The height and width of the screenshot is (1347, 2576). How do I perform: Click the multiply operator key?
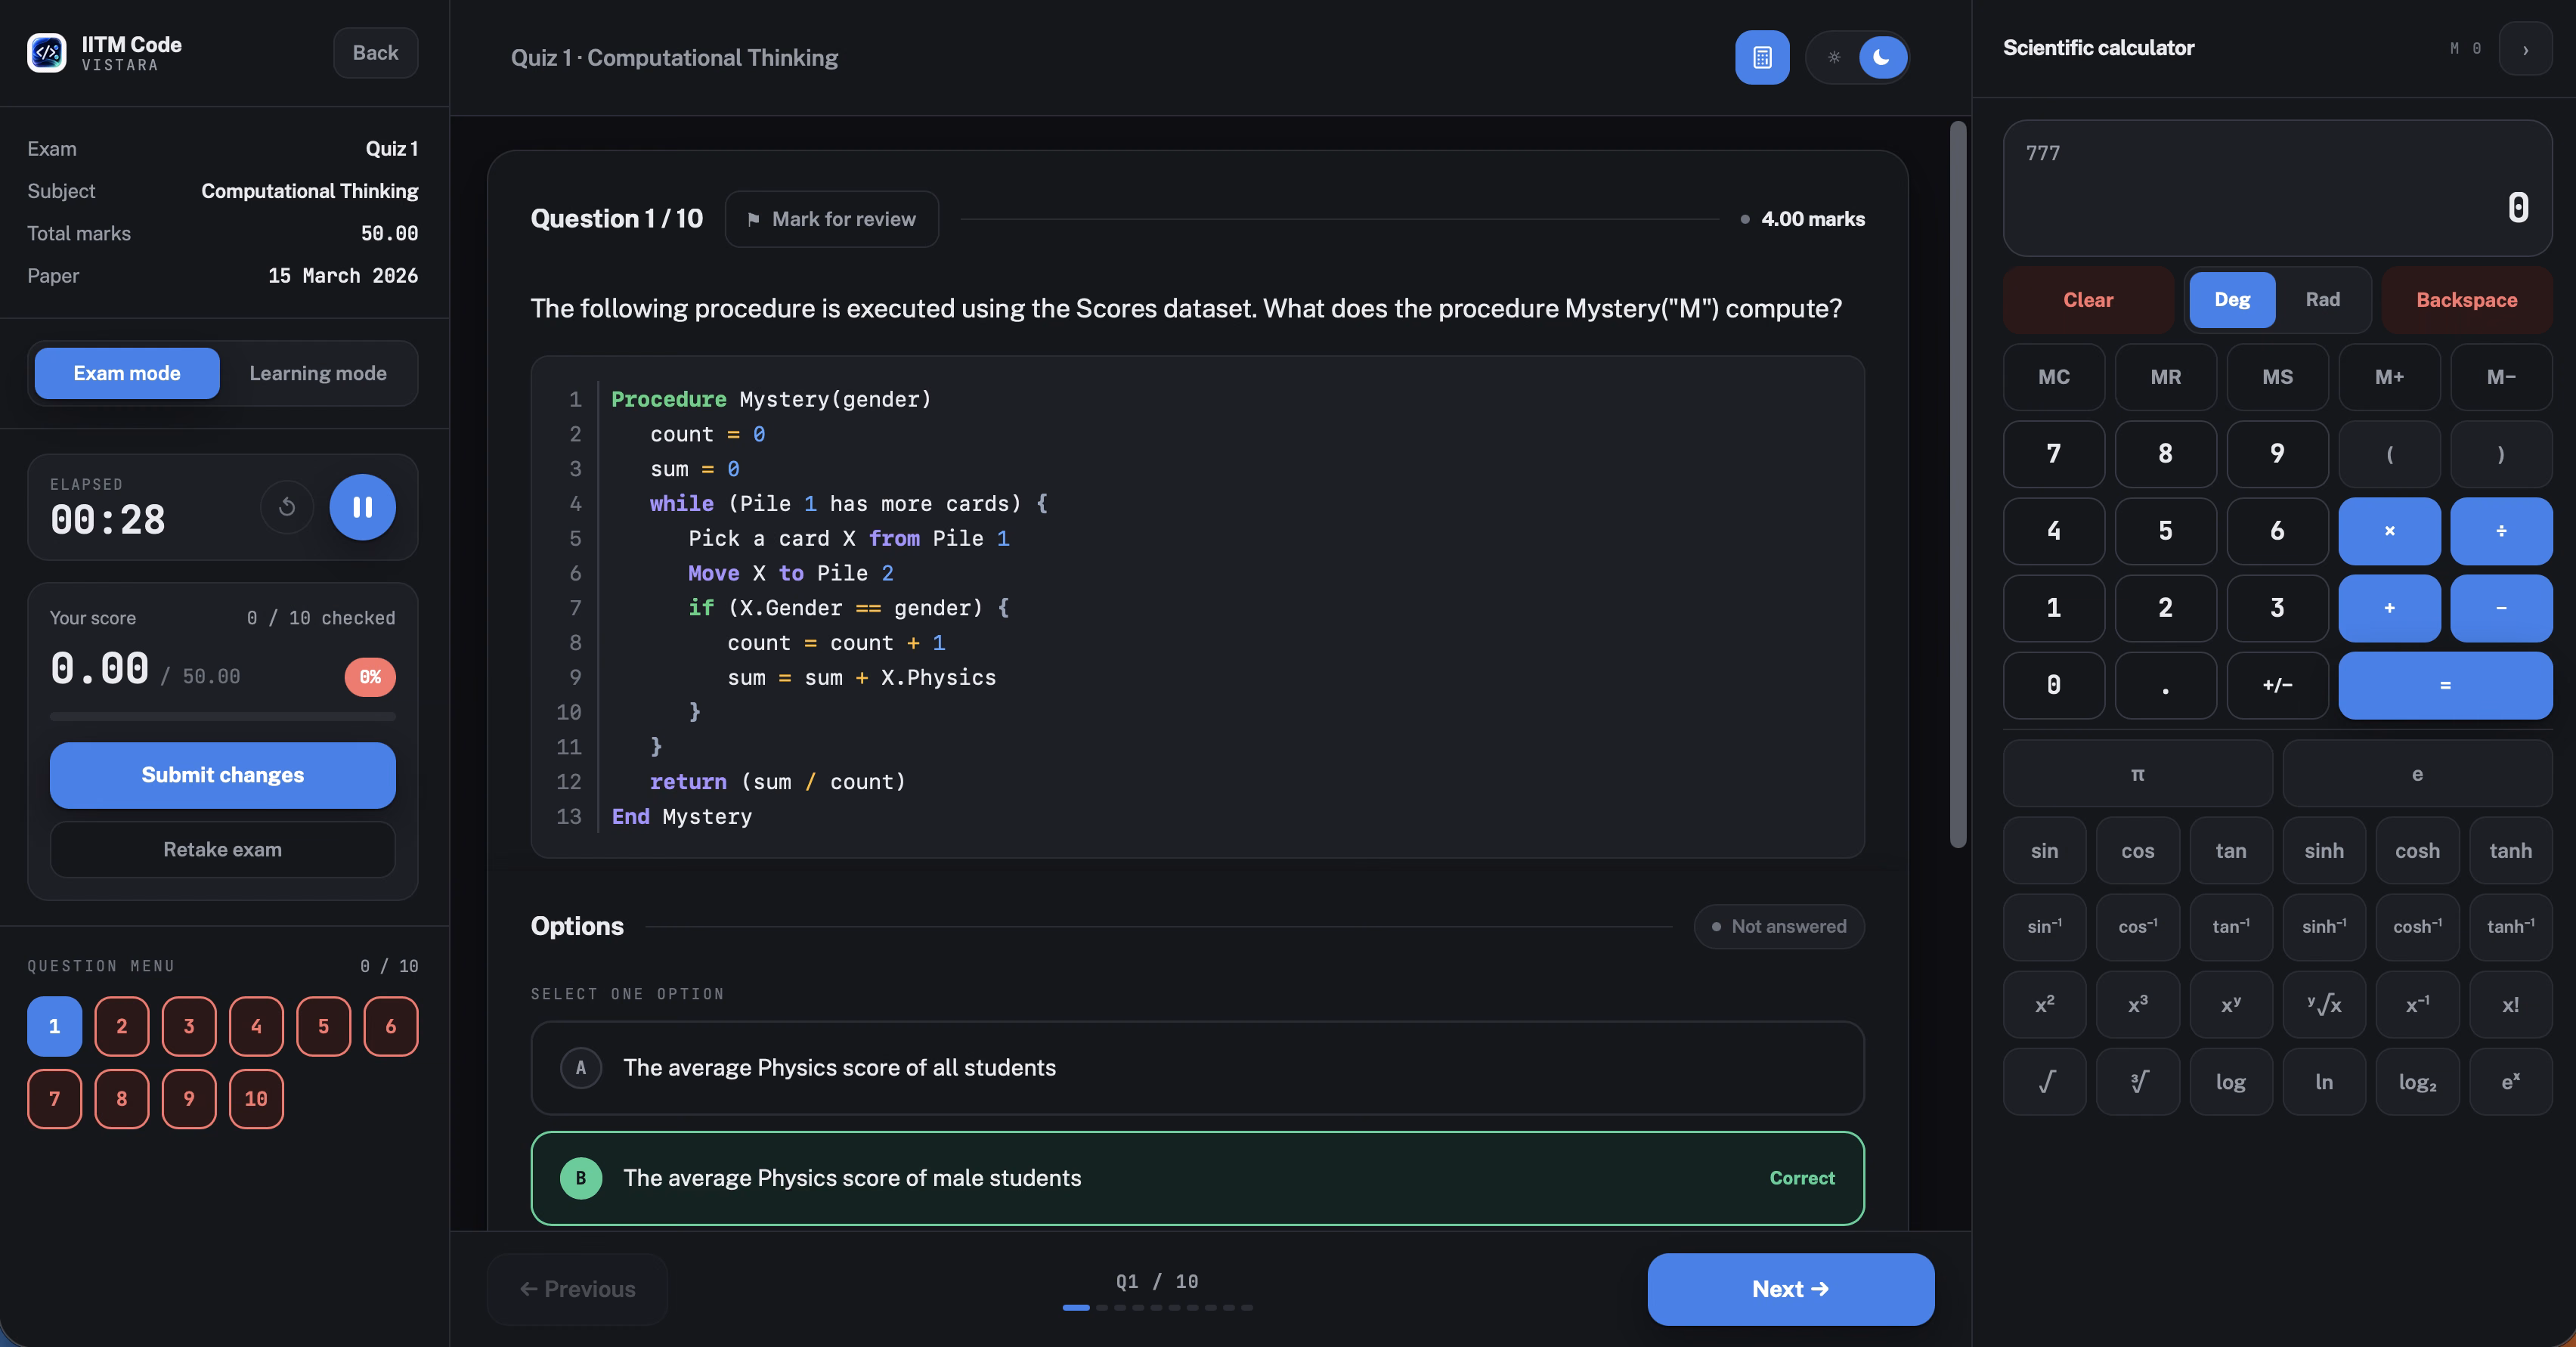tap(2389, 531)
